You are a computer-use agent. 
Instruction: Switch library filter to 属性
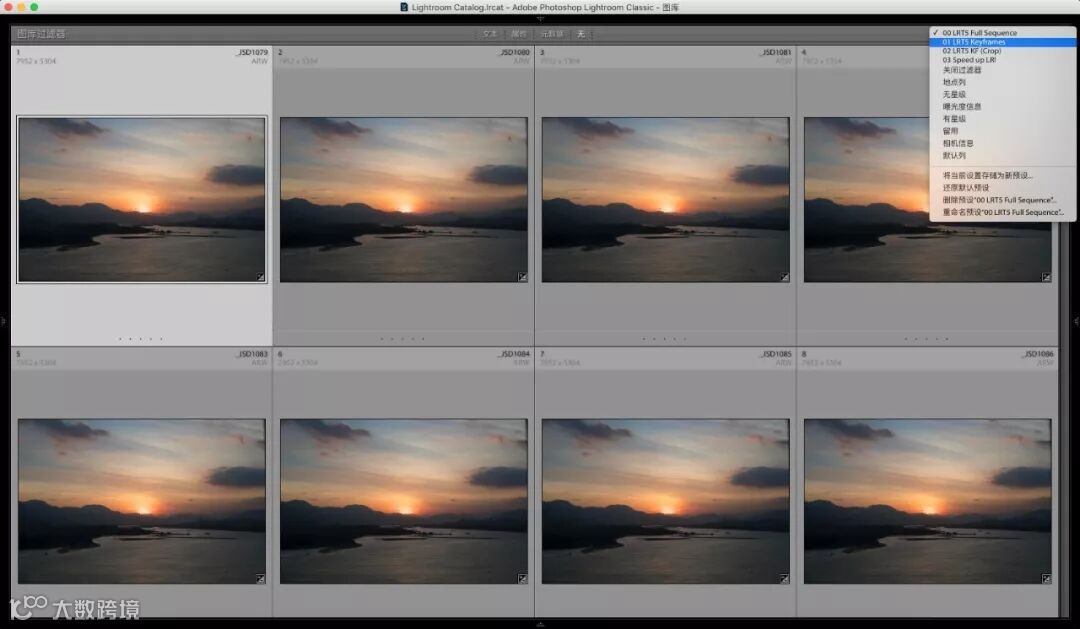point(519,34)
